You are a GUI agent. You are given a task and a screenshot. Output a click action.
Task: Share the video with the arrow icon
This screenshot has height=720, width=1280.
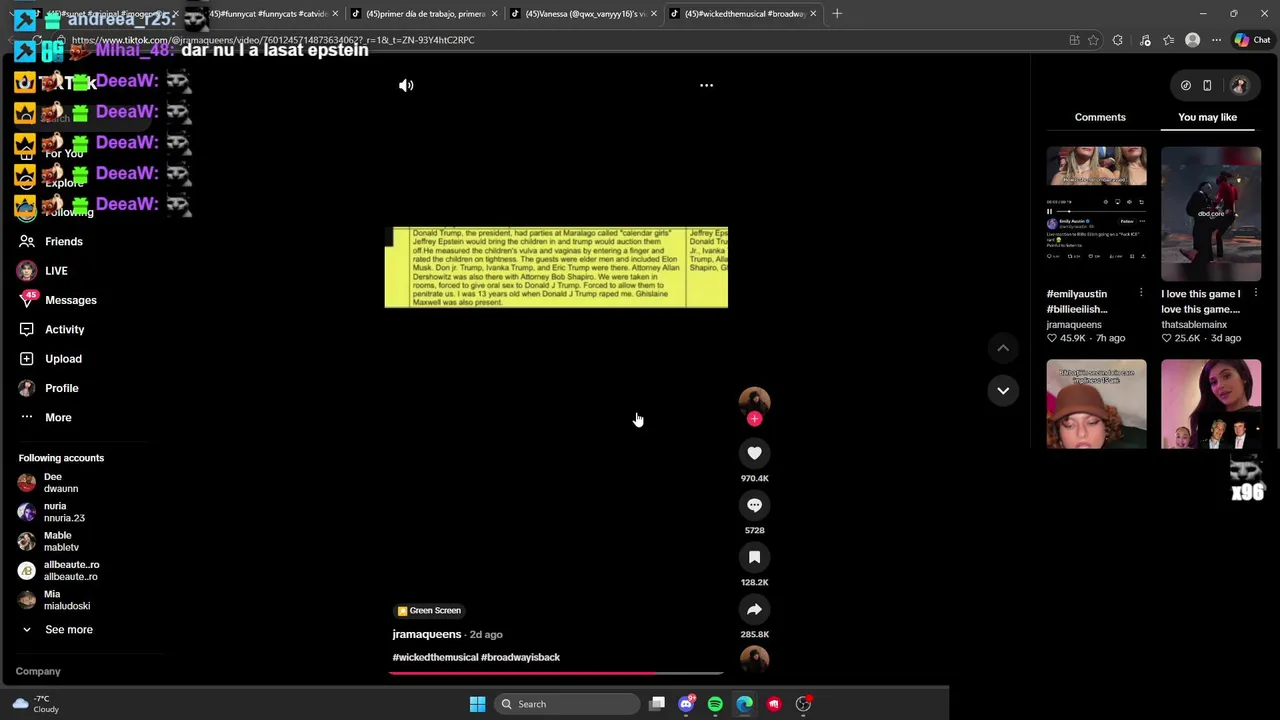pyautogui.click(x=754, y=609)
